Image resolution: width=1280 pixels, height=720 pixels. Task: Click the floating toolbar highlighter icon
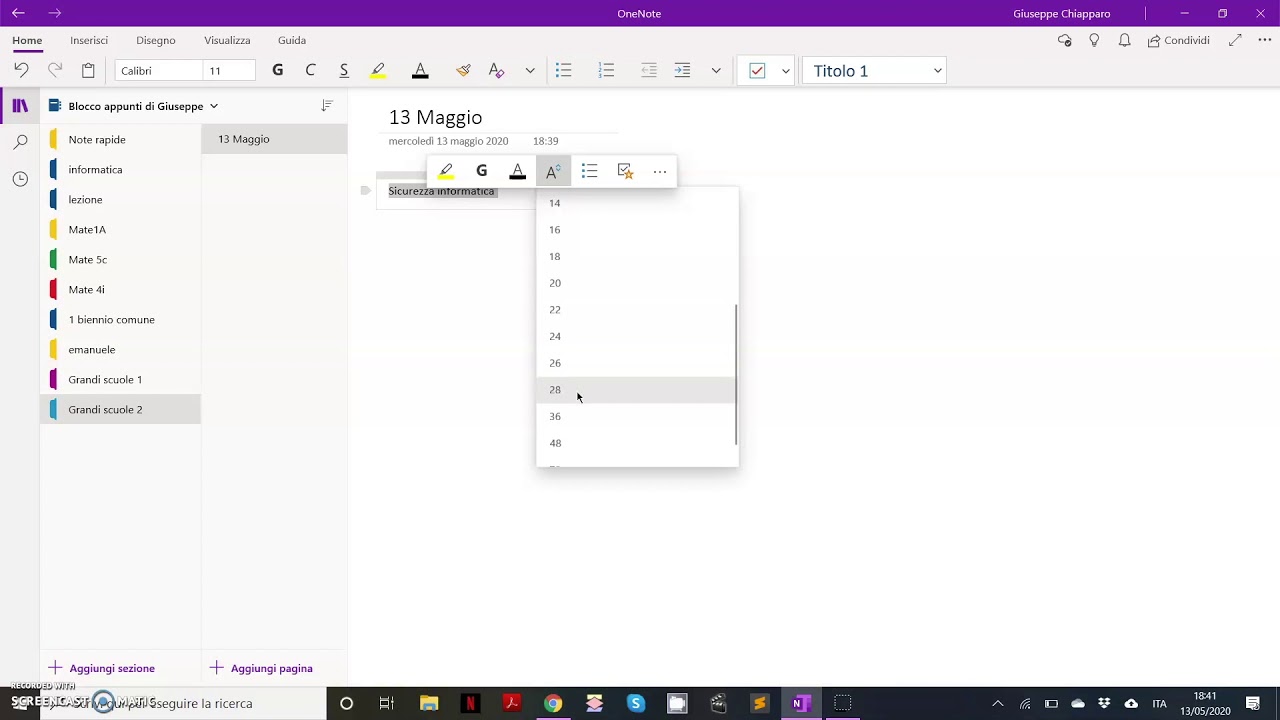click(x=446, y=171)
